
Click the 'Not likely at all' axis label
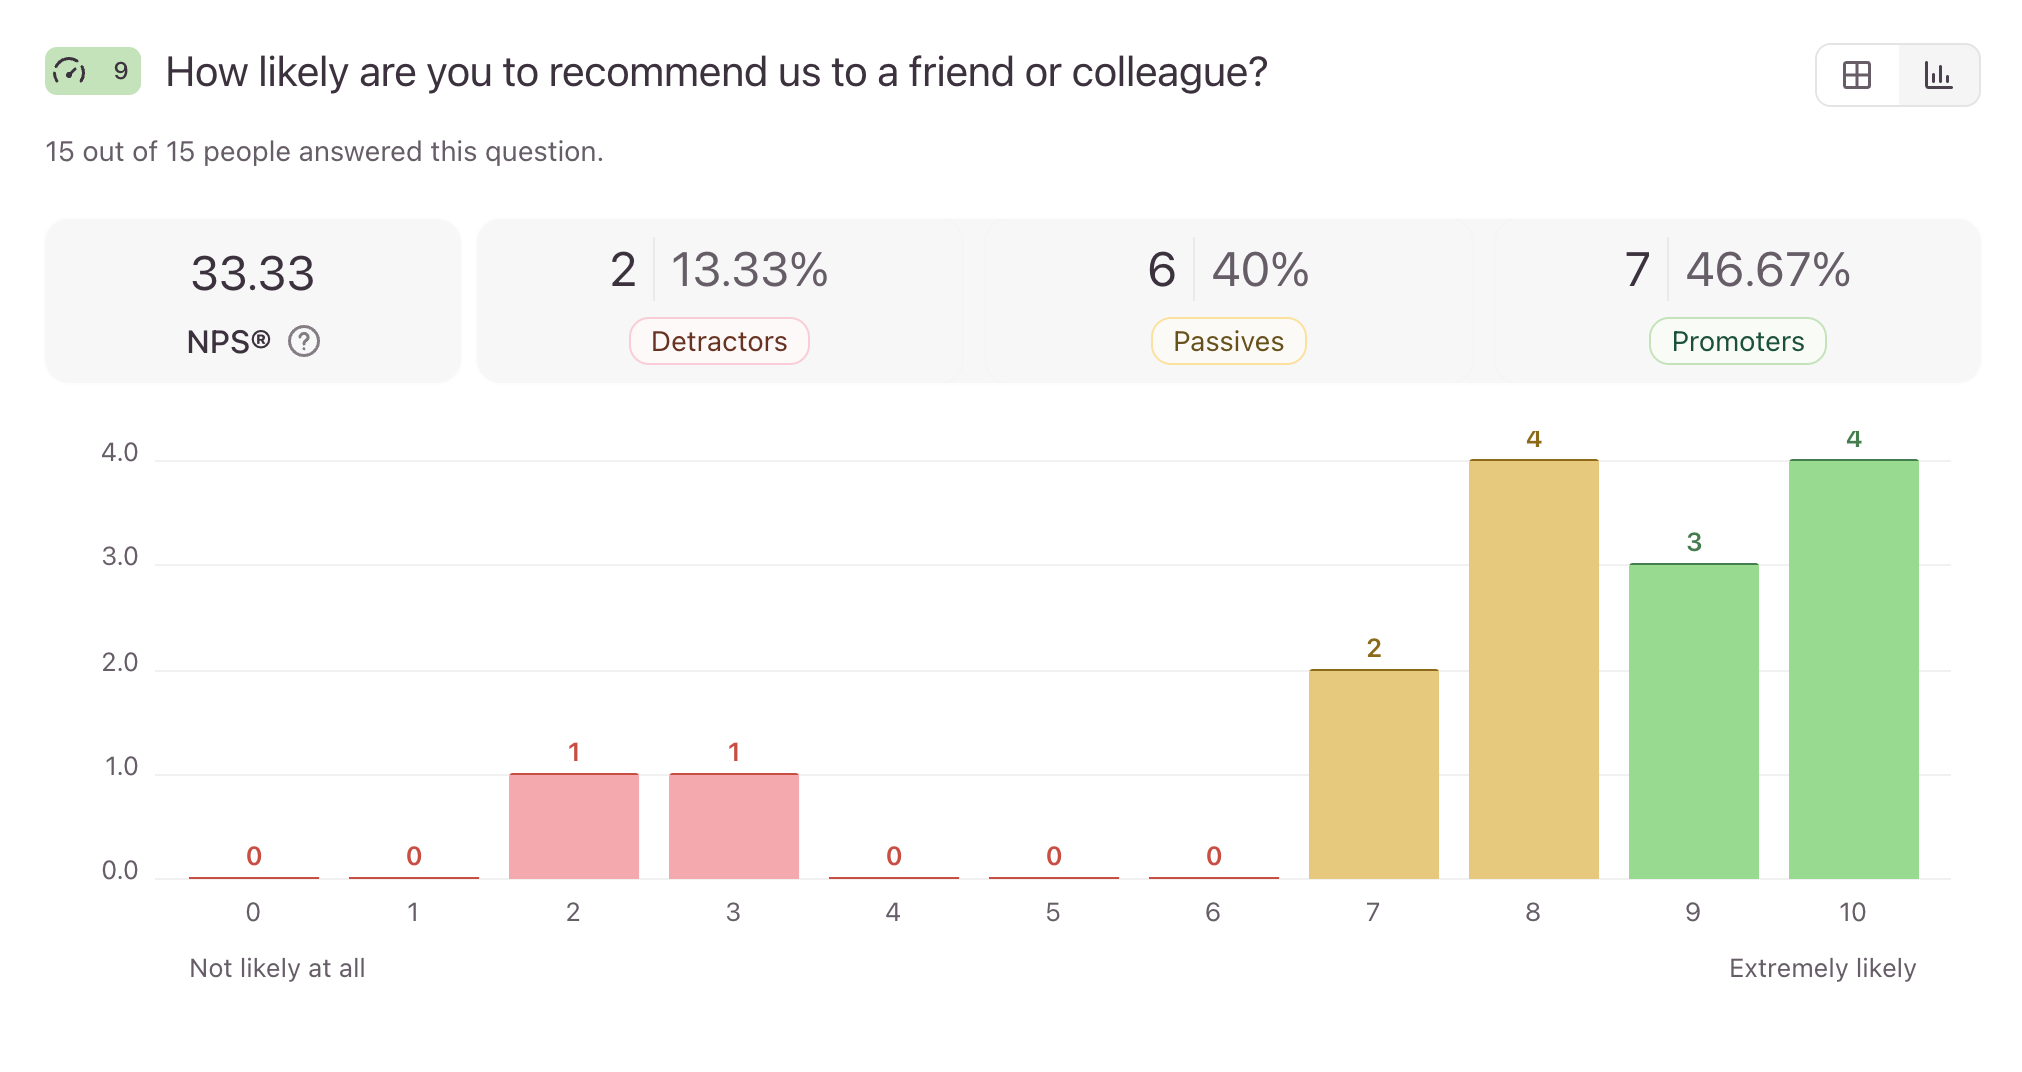277,968
